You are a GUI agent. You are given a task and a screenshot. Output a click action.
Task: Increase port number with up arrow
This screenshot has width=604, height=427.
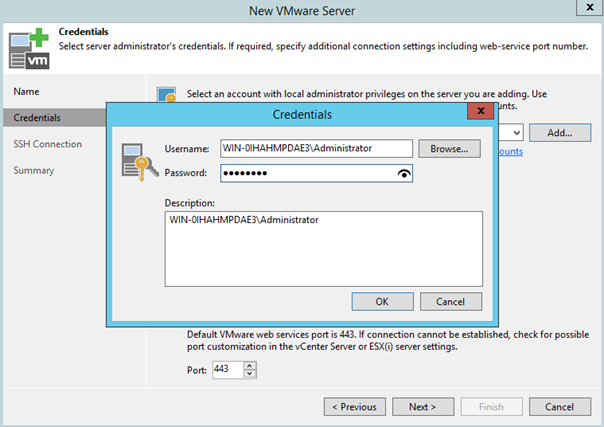(x=250, y=365)
